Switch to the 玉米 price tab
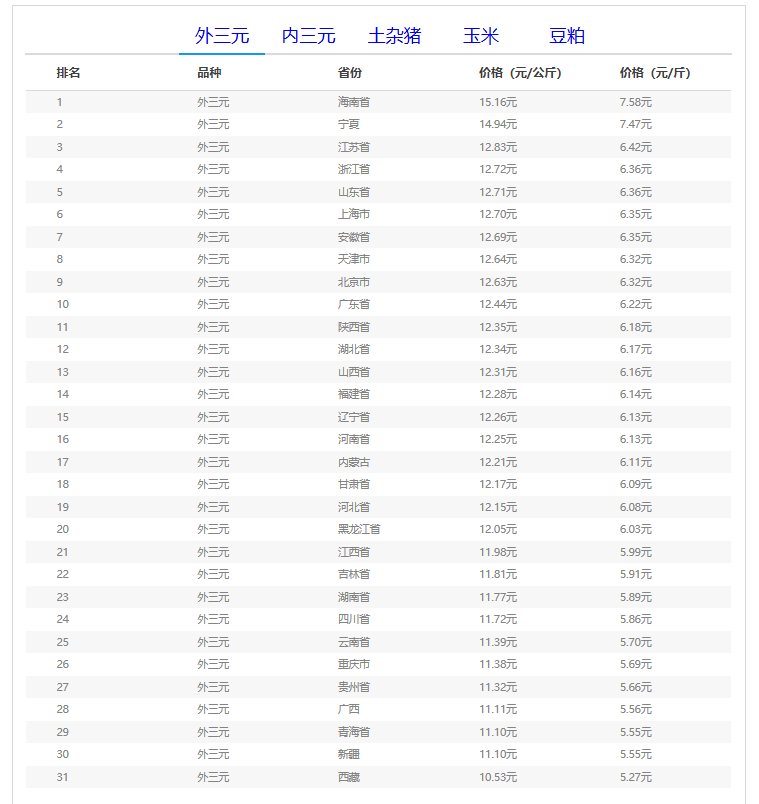Screen dimensions: 759x804 (480, 36)
